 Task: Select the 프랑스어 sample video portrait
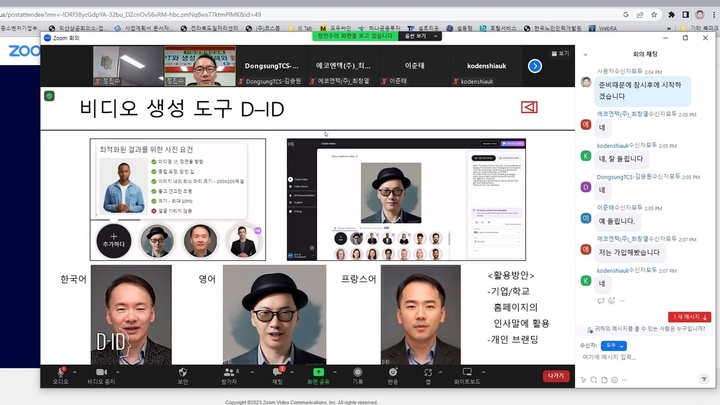(x=421, y=315)
